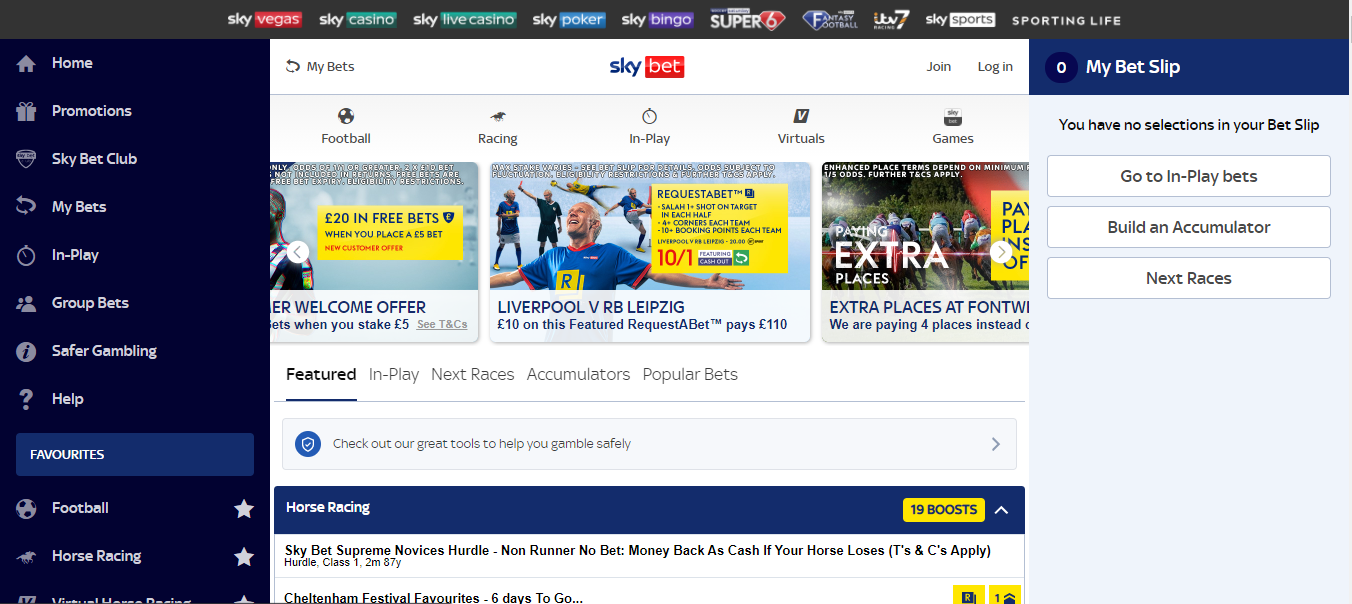
Task: Open the £20 in Free Bets welcome offer card
Action: pyautogui.click(x=374, y=252)
